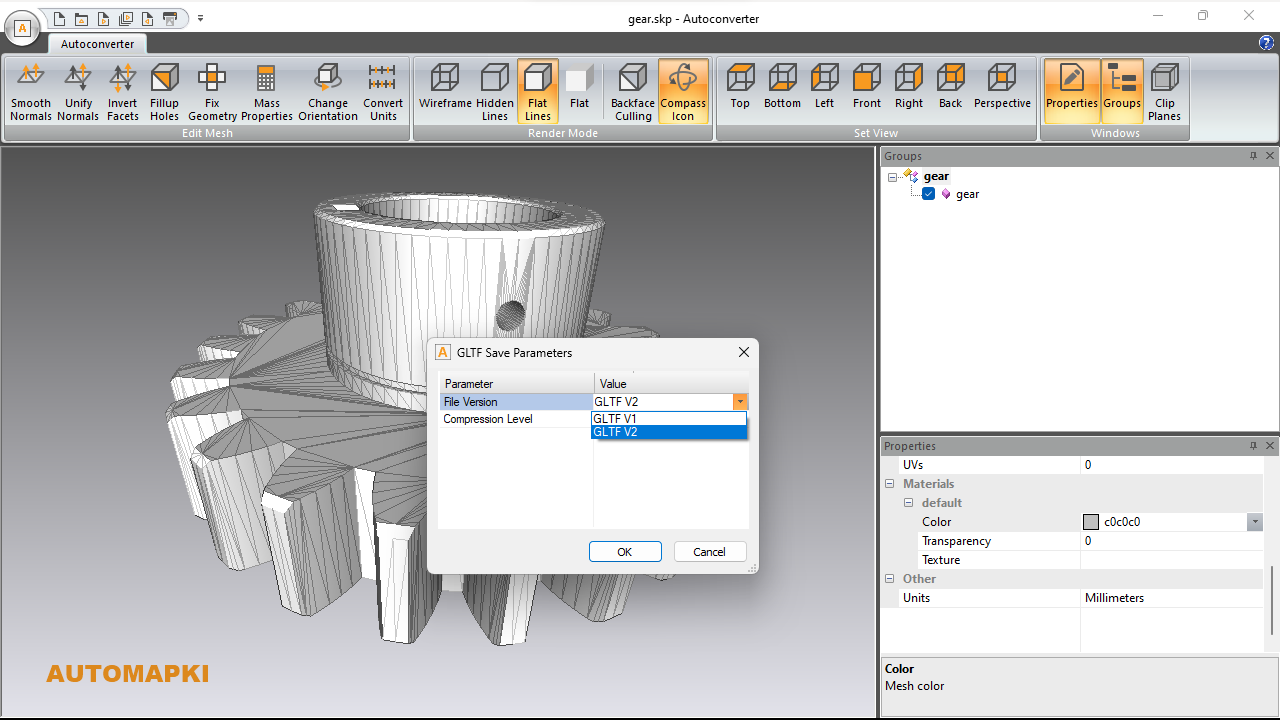Click the Change Orientation tool

point(328,92)
